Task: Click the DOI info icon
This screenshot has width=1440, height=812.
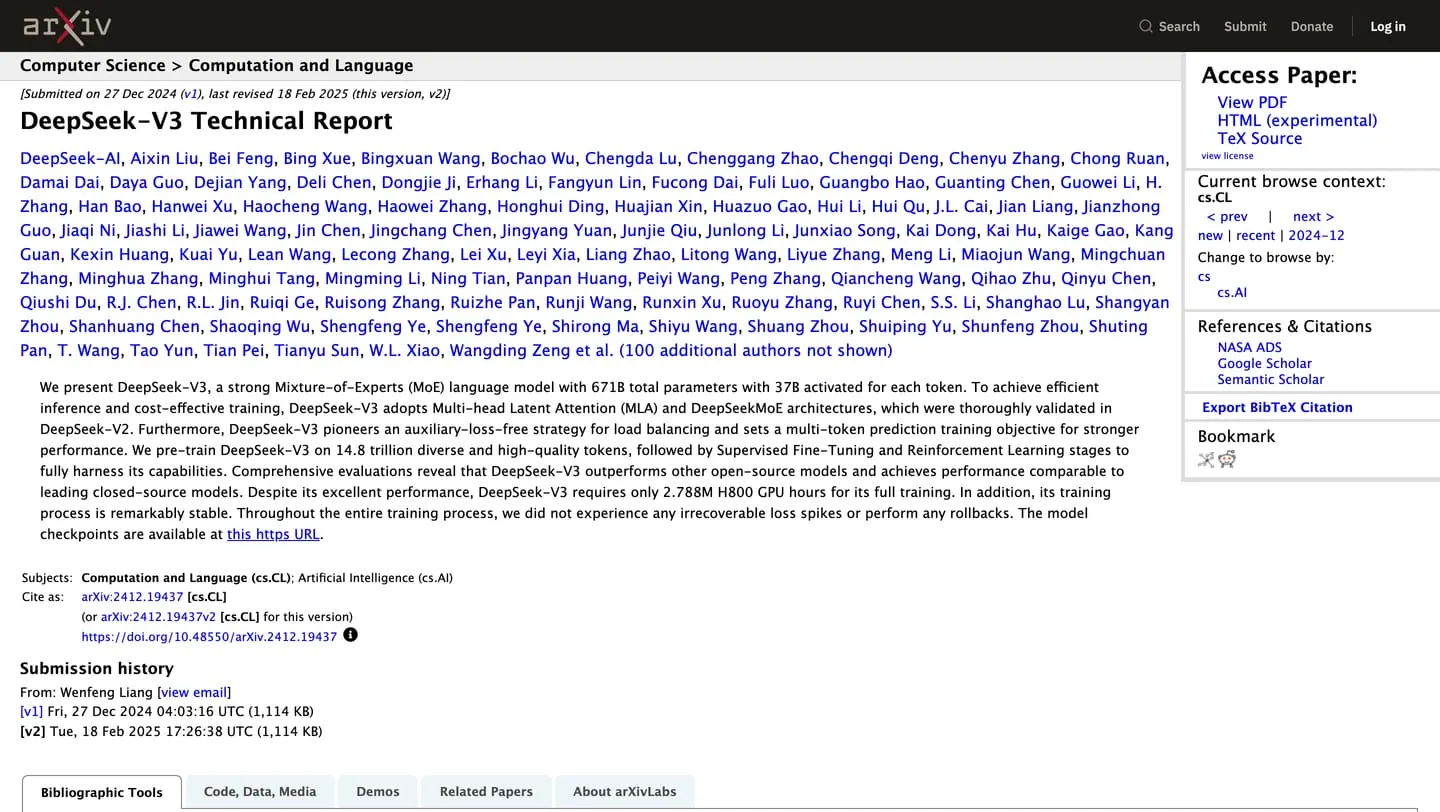Action: click(350, 635)
